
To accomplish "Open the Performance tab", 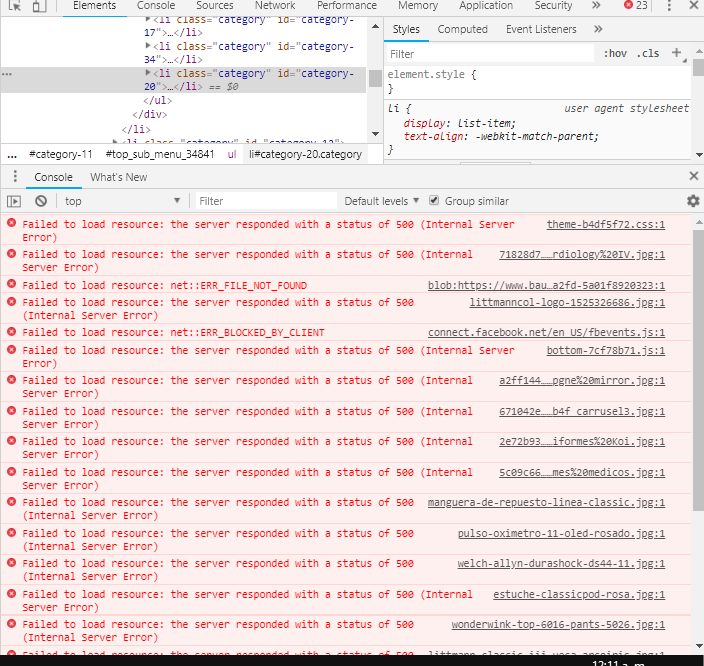I will [x=347, y=6].
